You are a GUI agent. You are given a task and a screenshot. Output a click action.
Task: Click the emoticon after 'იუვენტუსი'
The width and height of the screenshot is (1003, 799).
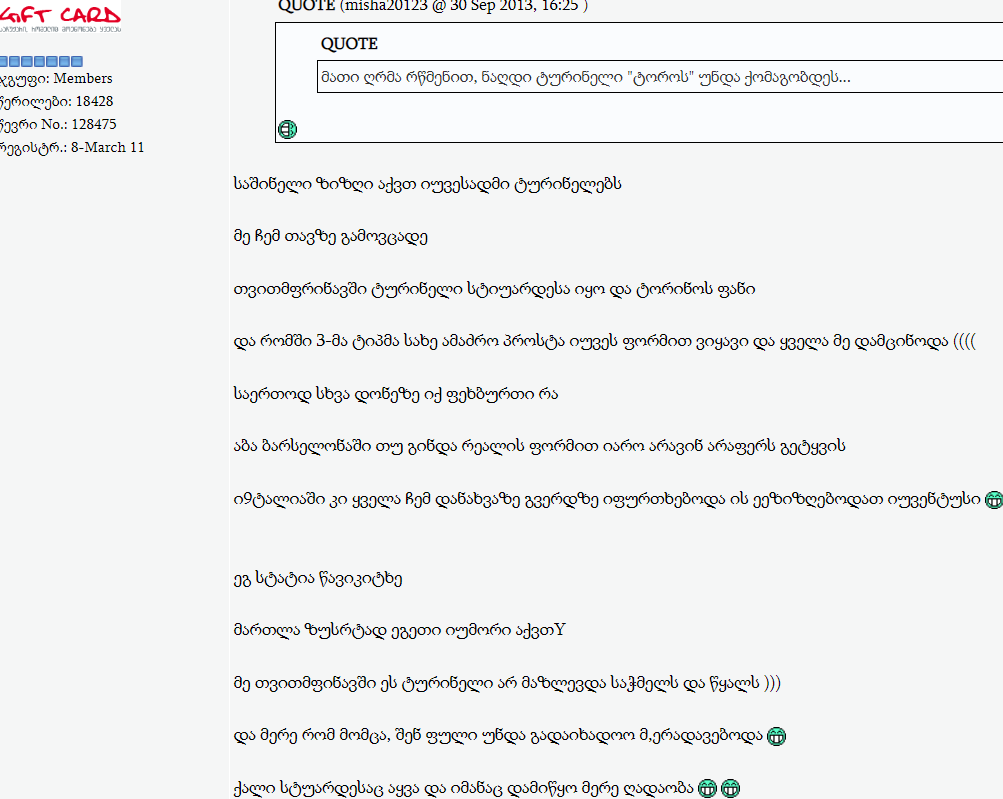coord(993,500)
